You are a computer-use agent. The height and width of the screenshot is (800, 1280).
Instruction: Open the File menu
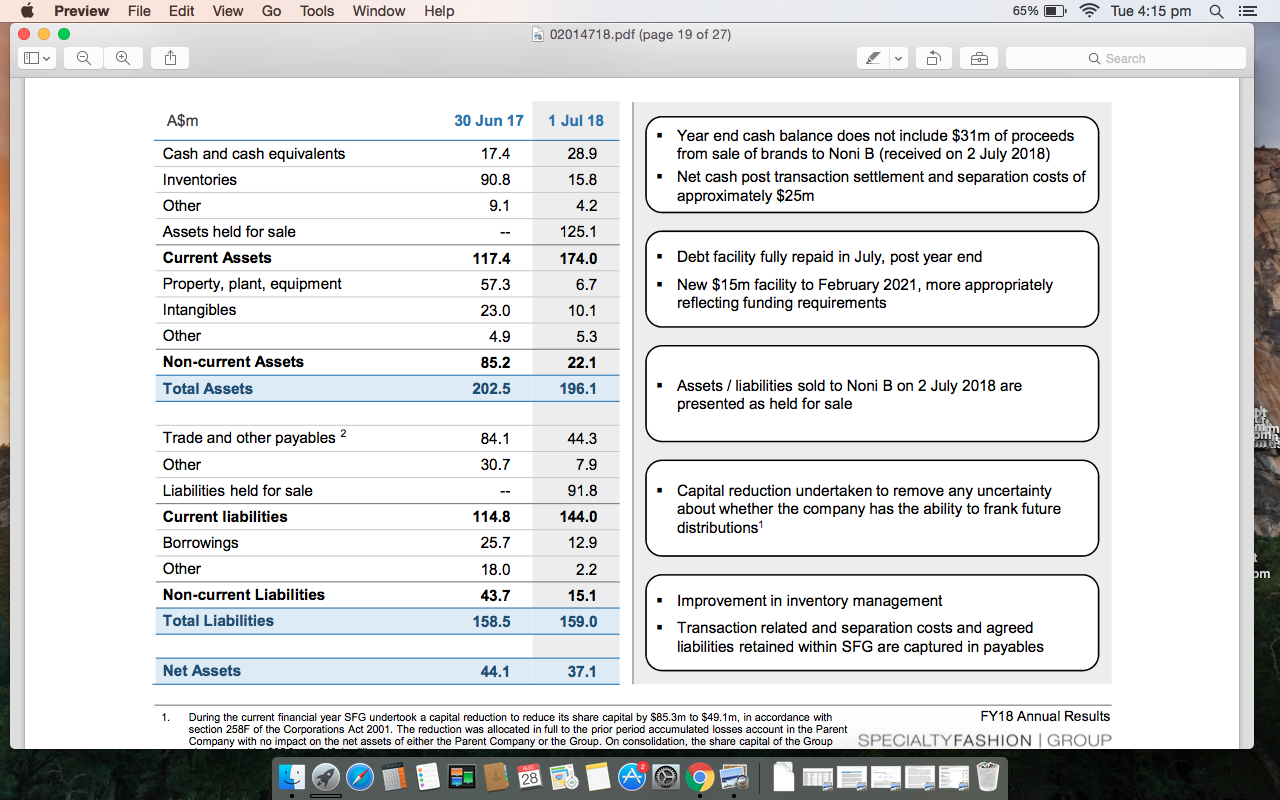(x=139, y=11)
